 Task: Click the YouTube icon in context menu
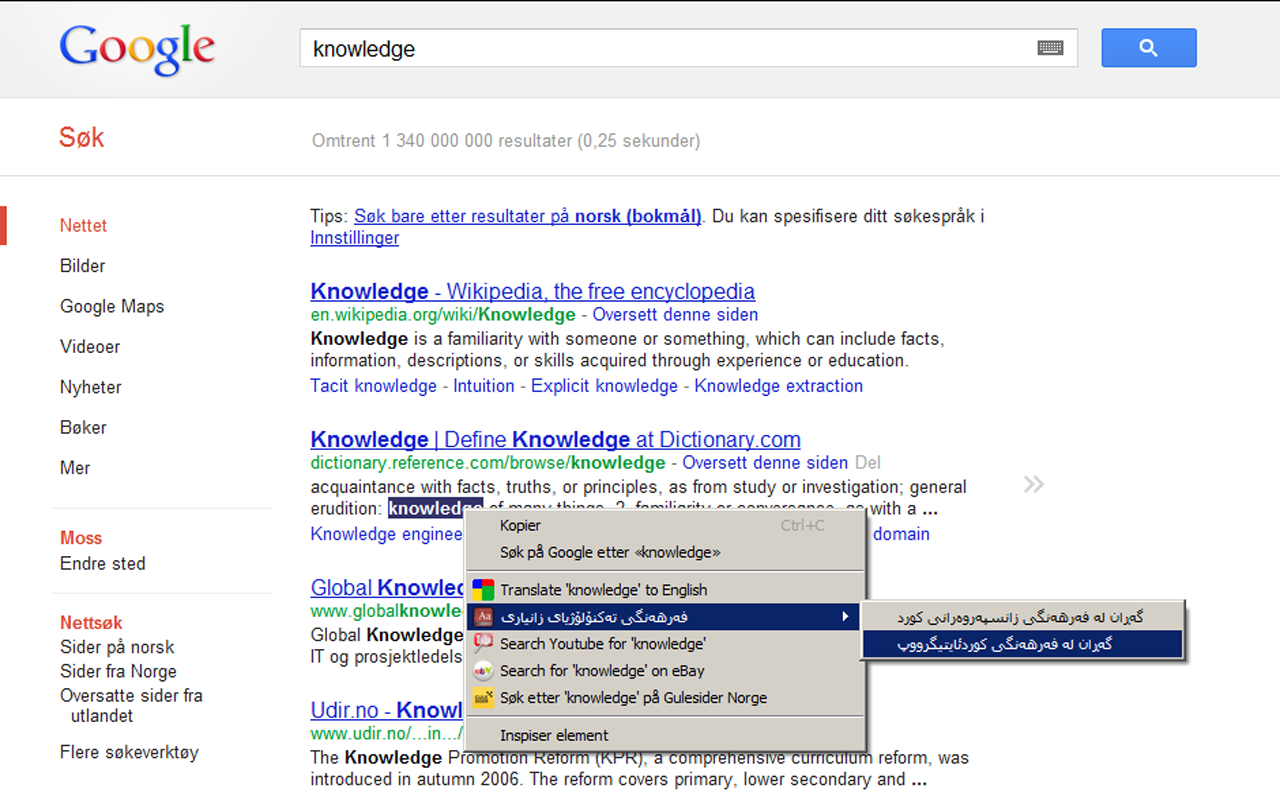click(x=483, y=644)
